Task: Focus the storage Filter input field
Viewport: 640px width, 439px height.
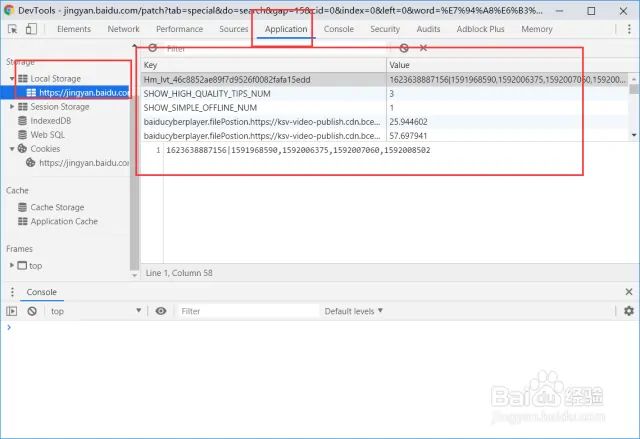Action: (x=276, y=49)
